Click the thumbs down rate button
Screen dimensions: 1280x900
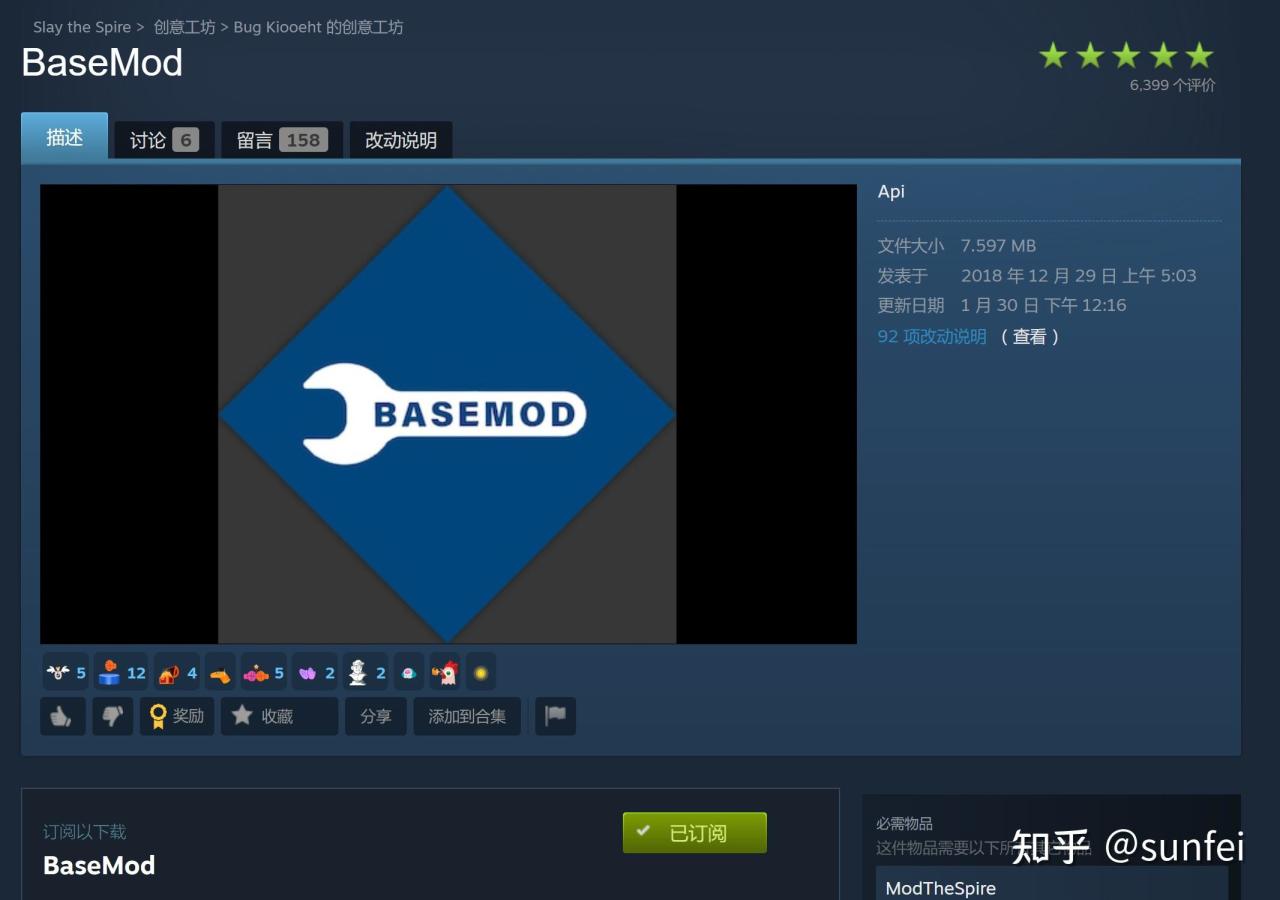tap(112, 716)
